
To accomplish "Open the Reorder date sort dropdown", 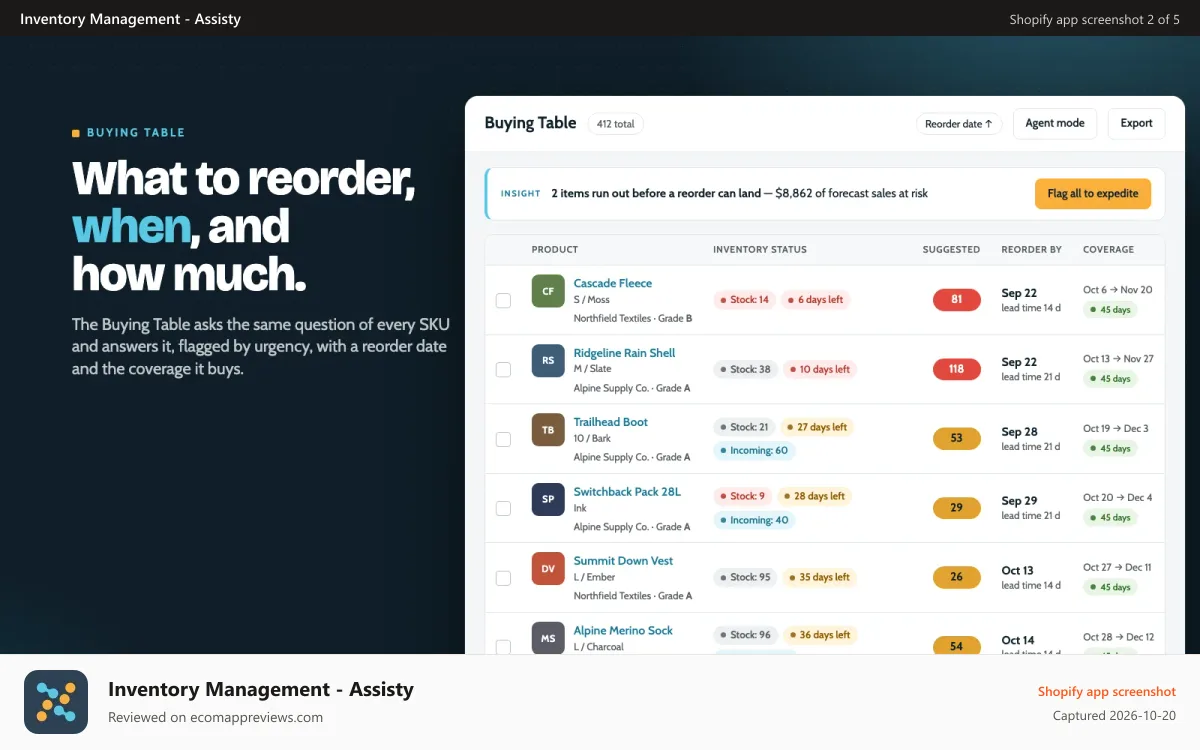I will pyautogui.click(x=959, y=124).
